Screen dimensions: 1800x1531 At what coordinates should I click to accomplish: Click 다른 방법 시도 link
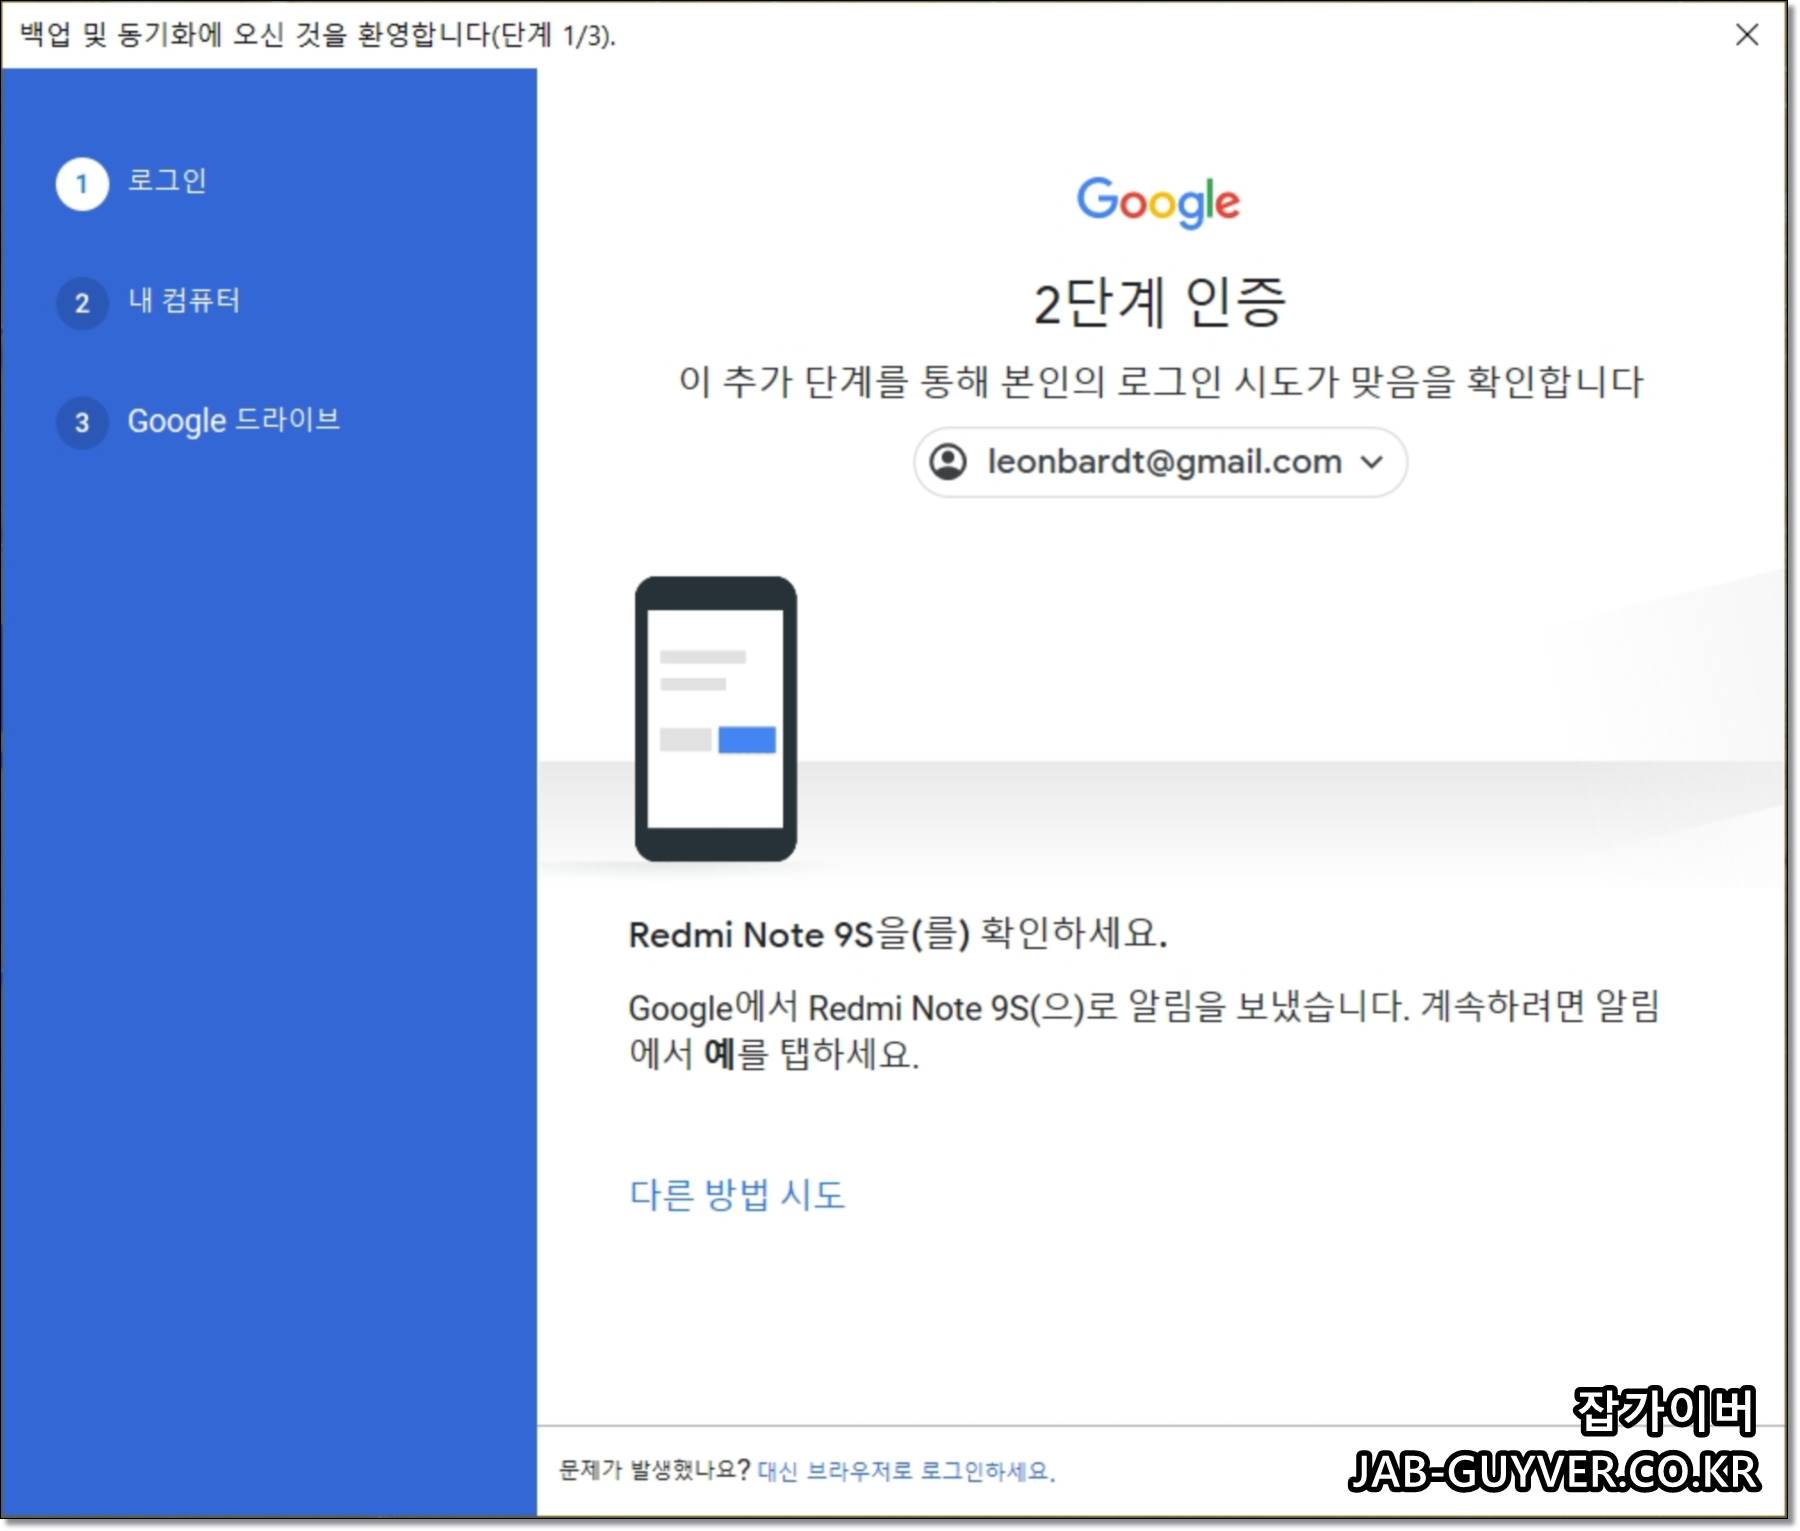pyautogui.click(x=737, y=1194)
